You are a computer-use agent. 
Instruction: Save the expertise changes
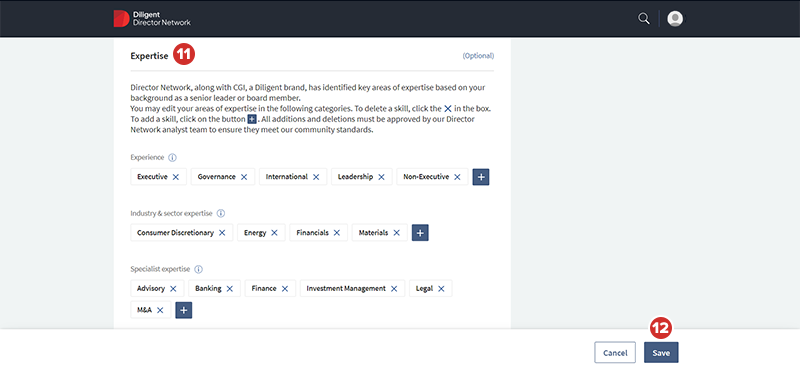(x=661, y=353)
